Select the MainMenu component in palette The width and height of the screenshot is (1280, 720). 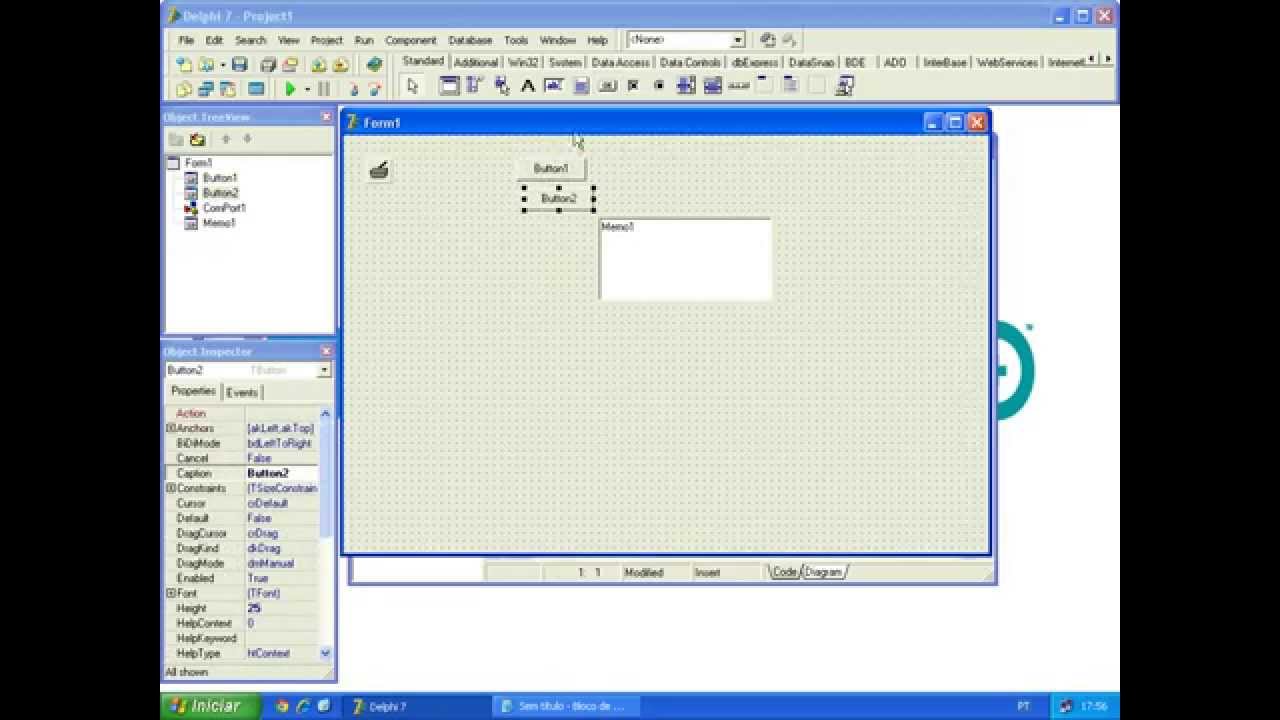point(475,86)
